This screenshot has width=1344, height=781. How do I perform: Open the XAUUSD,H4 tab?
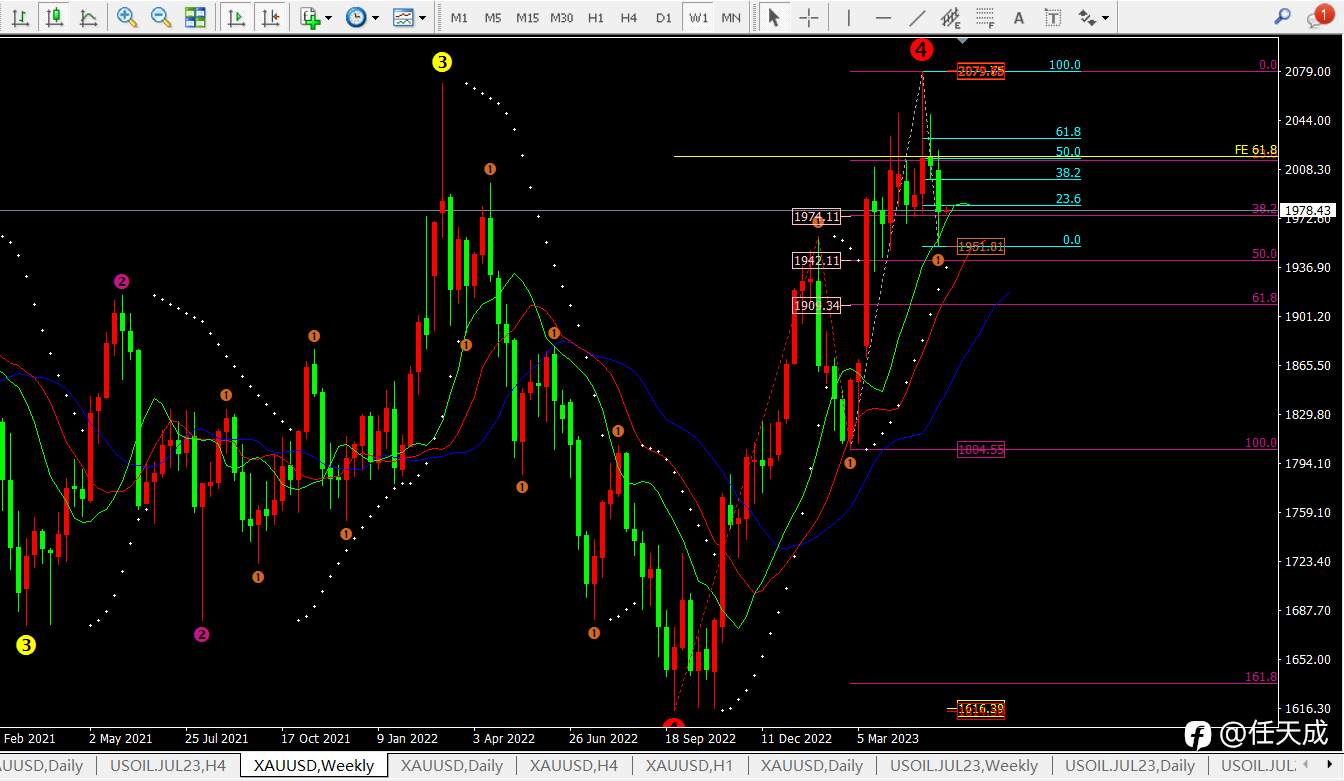coord(574,766)
